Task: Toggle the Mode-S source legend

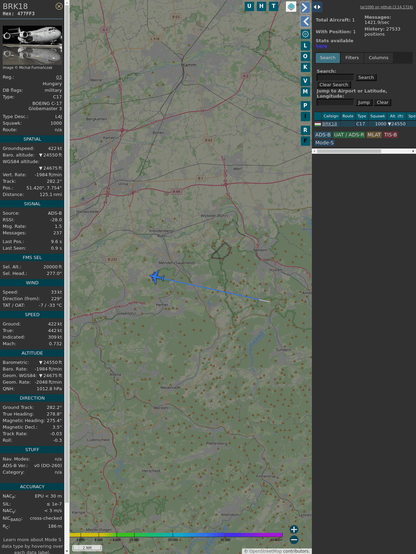Action: pyautogui.click(x=324, y=143)
